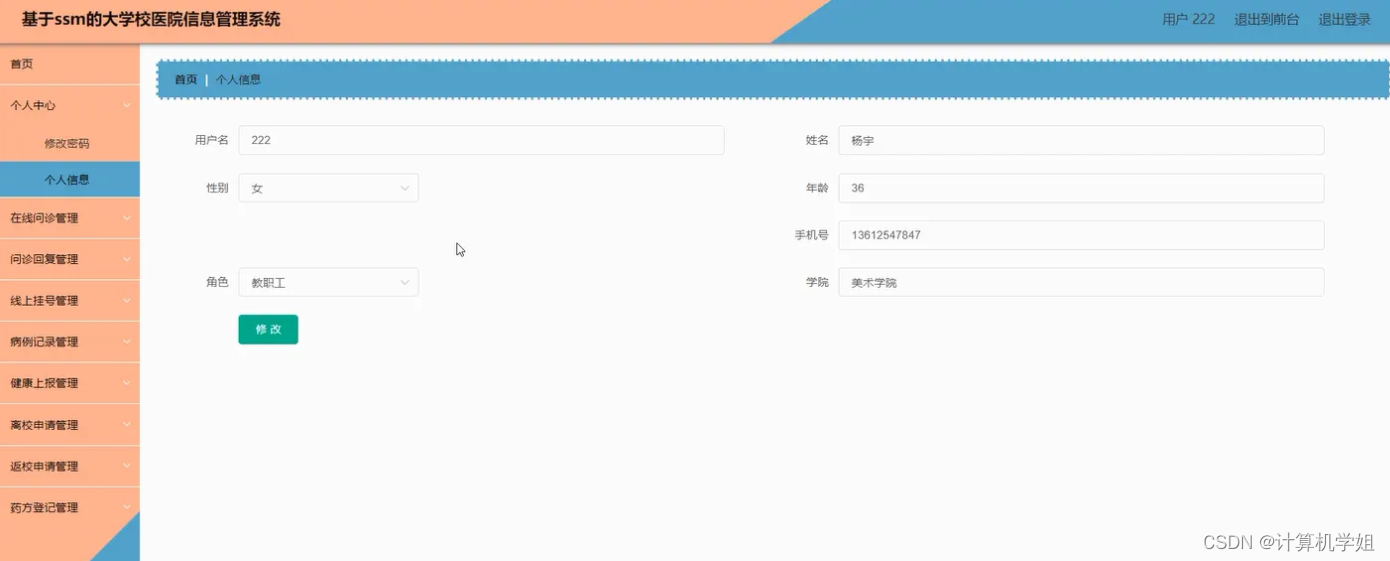Click 退出到前台 in the header
1390x561 pixels.
pos(1267,19)
